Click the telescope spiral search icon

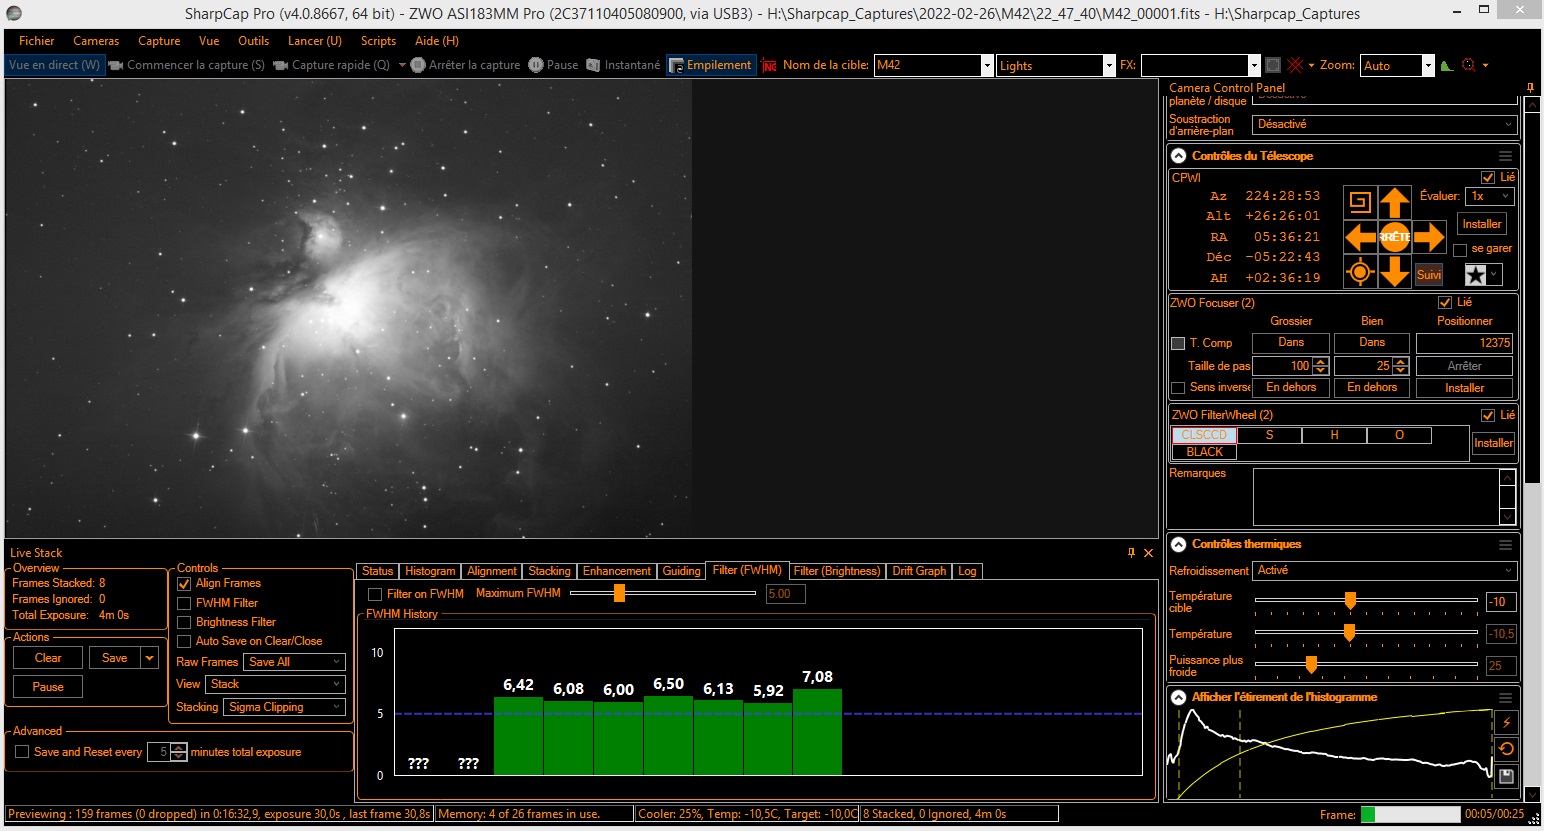pyautogui.click(x=1359, y=202)
